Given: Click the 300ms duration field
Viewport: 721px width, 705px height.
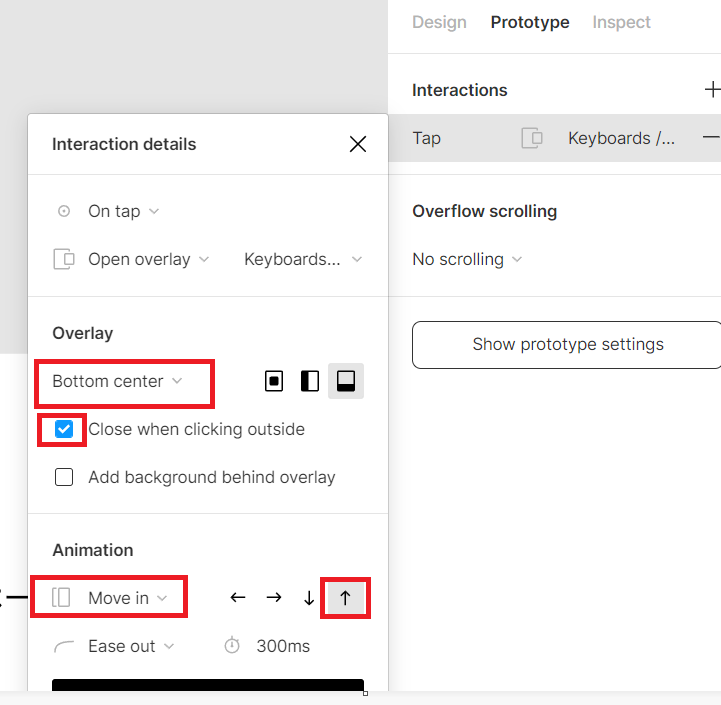Looking at the screenshot, I should (283, 646).
